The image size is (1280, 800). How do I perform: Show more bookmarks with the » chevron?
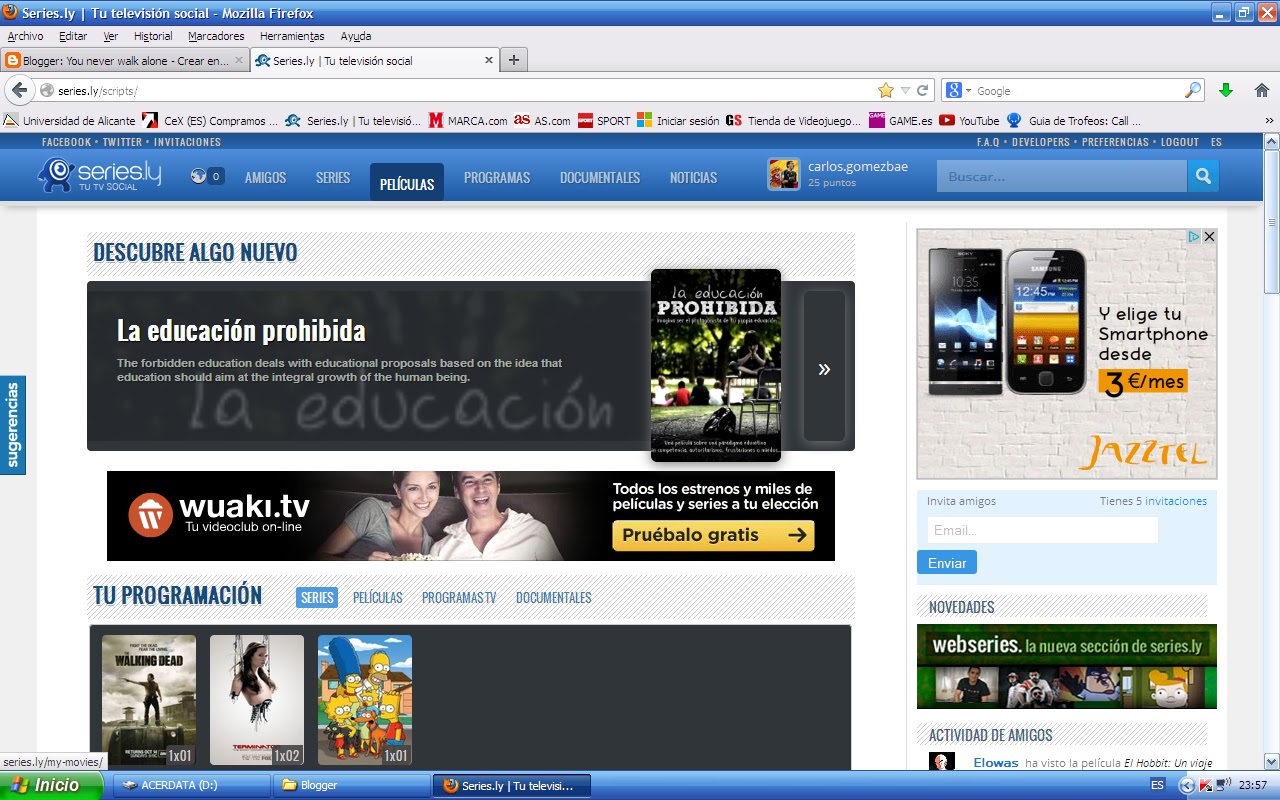(1269, 120)
